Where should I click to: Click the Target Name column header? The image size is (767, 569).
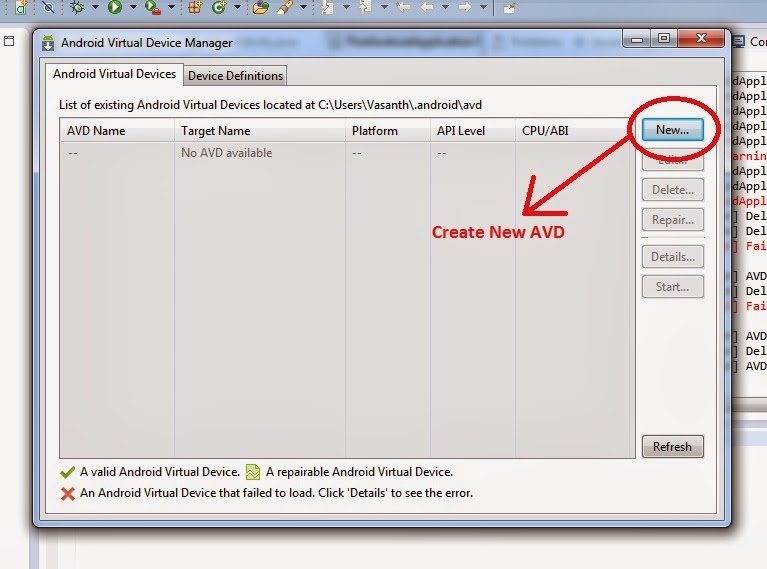pos(260,131)
